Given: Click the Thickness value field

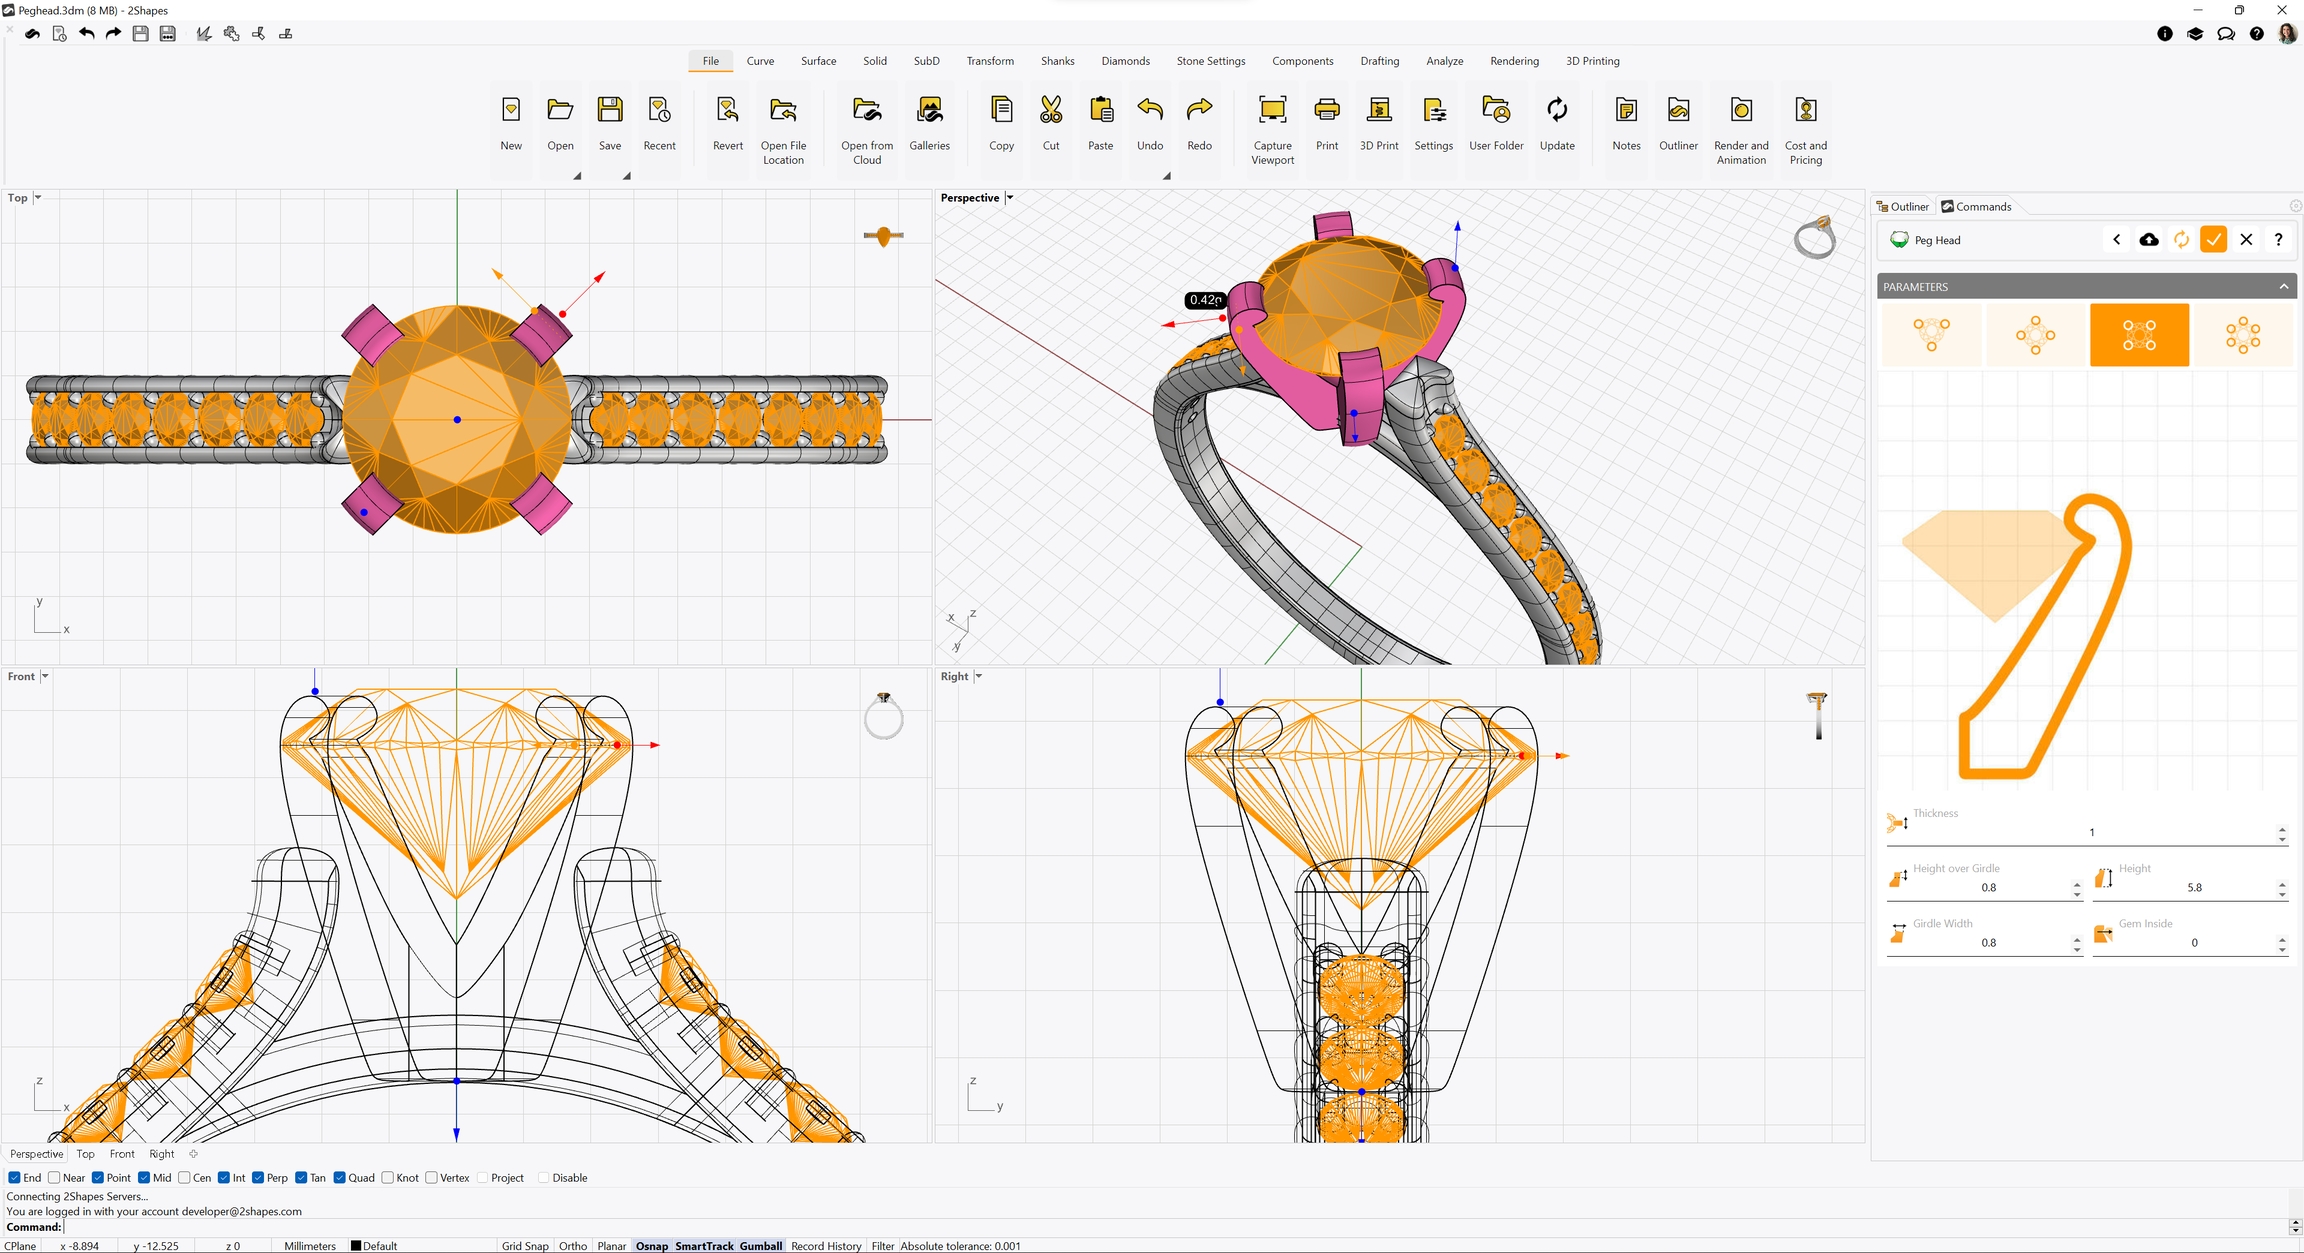Looking at the screenshot, I should 2090,833.
